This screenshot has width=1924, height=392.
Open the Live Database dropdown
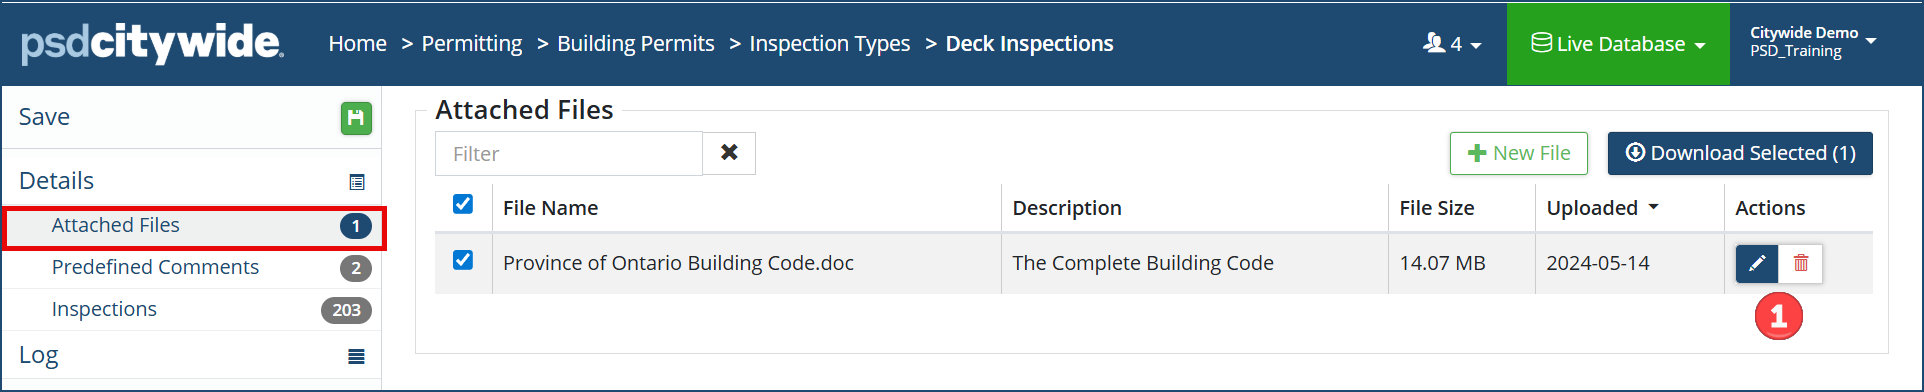[1618, 44]
